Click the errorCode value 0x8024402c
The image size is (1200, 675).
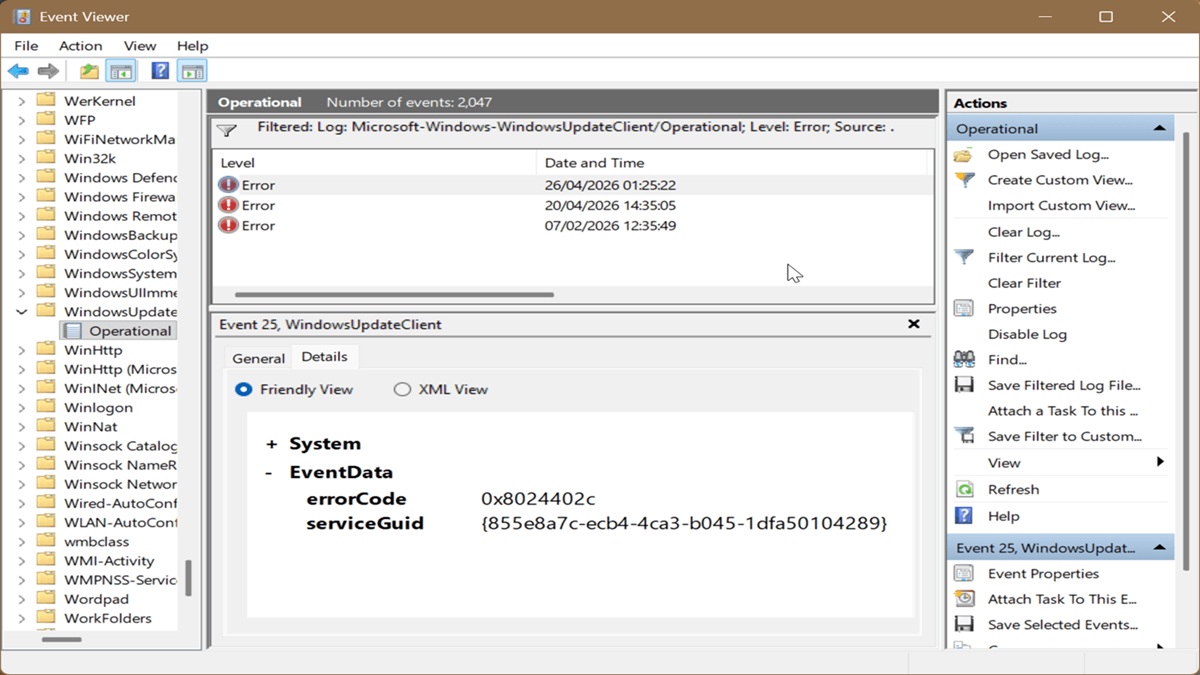coord(538,499)
